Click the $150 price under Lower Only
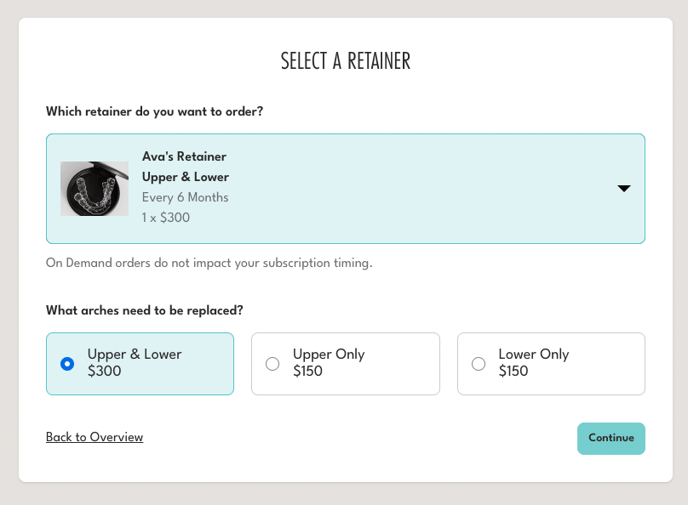 tap(514, 372)
